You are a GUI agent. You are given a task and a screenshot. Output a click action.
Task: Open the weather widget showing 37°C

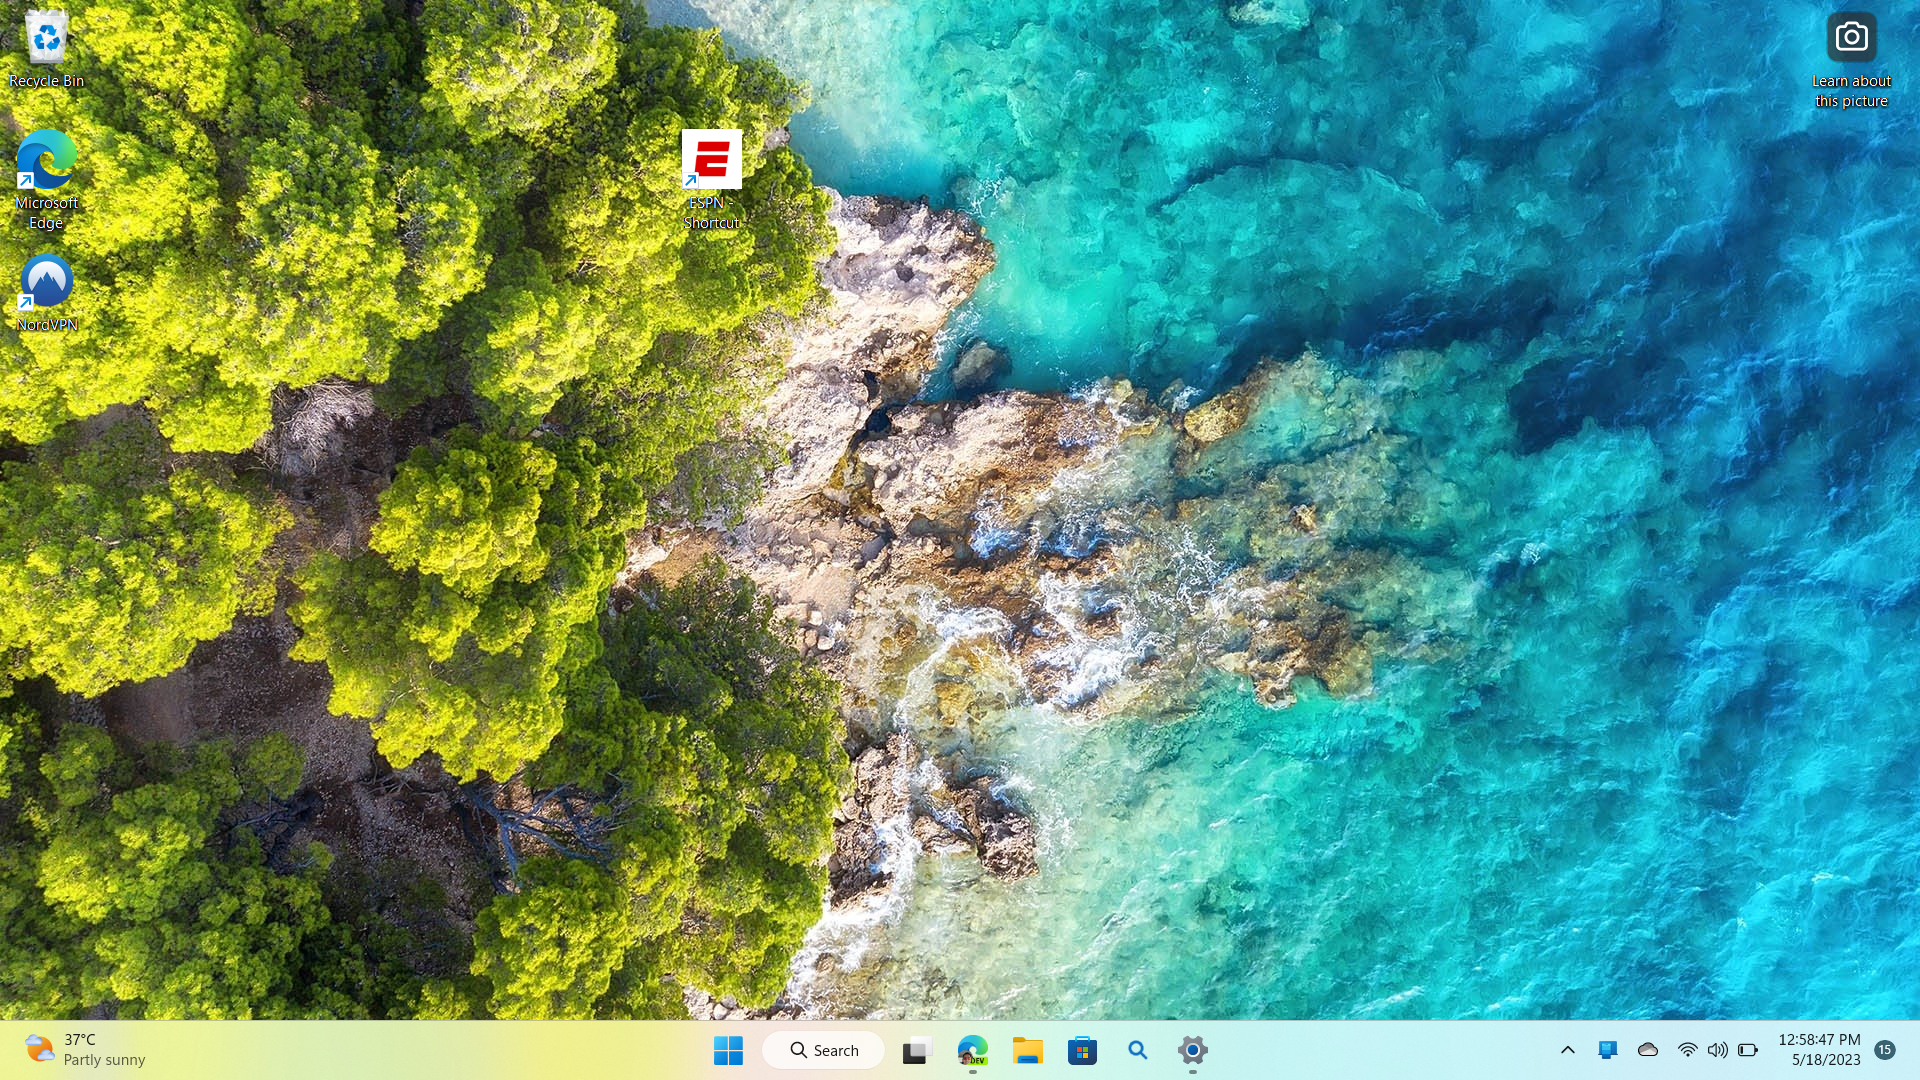(86, 1050)
